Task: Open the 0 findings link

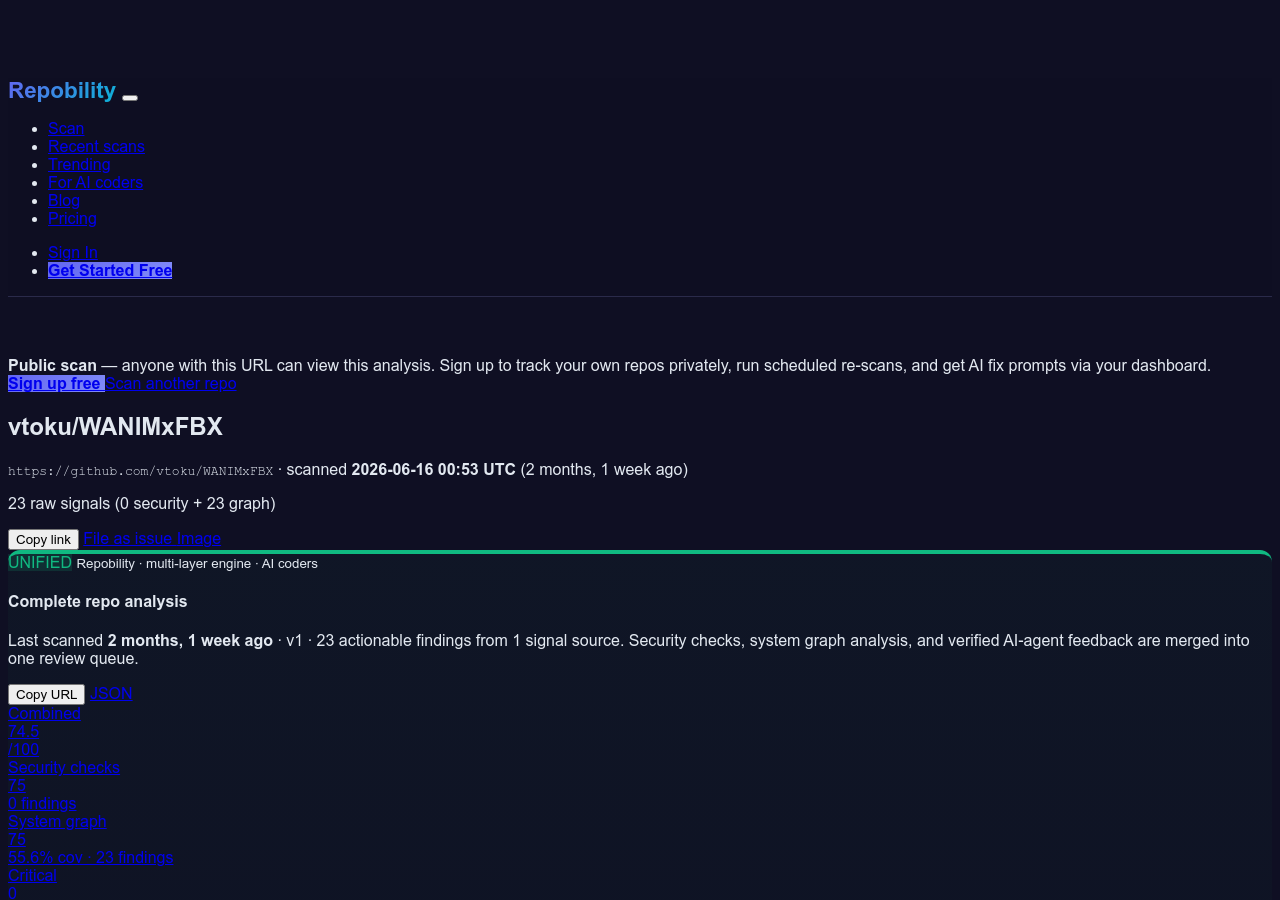Action: (42, 803)
